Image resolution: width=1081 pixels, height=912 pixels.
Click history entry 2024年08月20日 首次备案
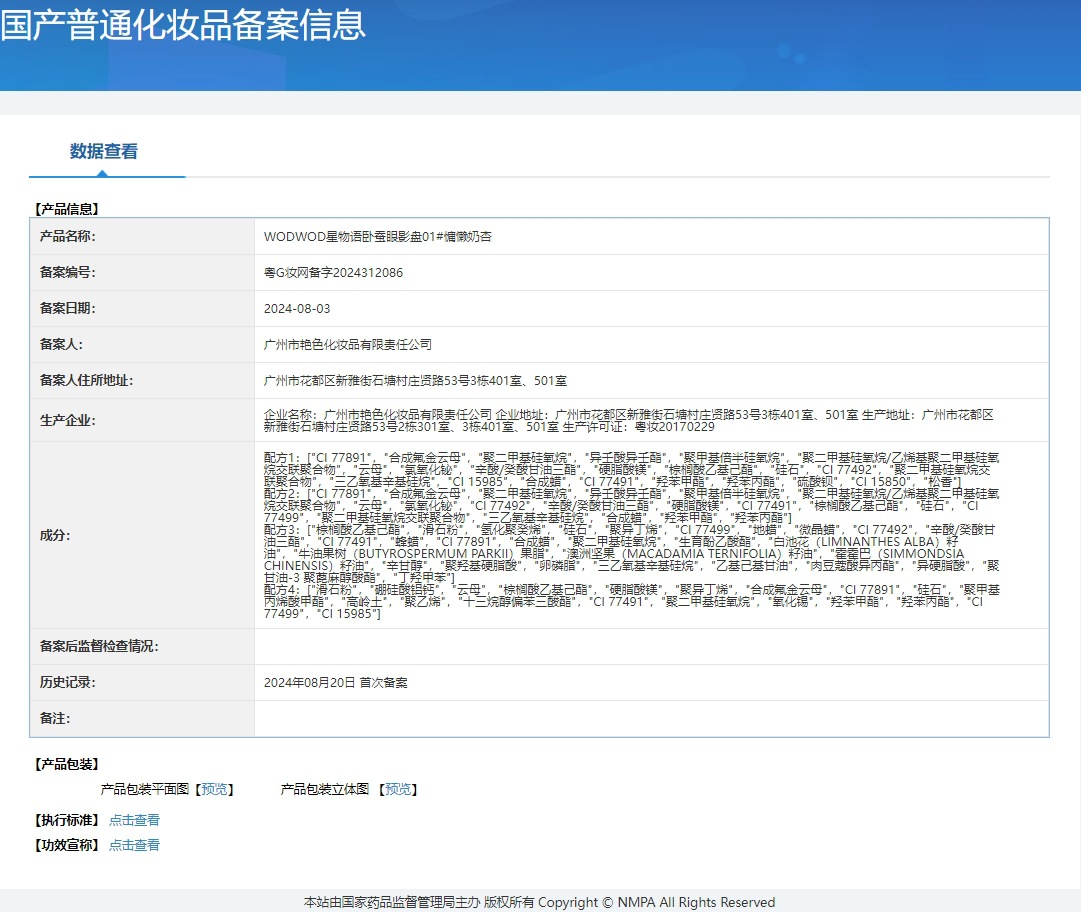(x=336, y=682)
